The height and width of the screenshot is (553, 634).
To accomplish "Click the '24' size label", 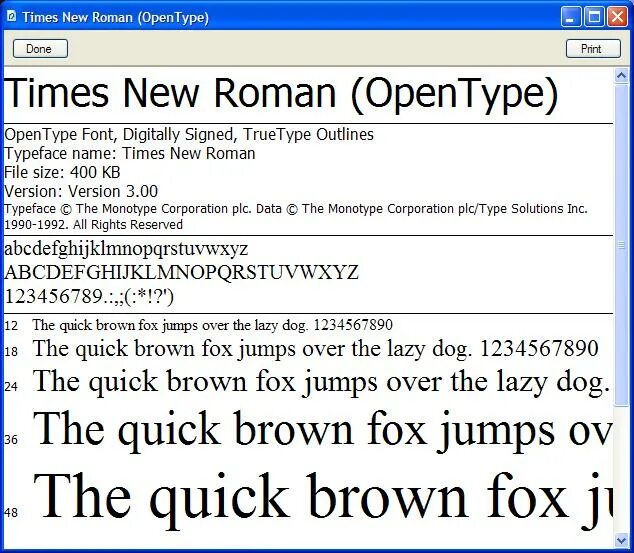I will pos(11,387).
